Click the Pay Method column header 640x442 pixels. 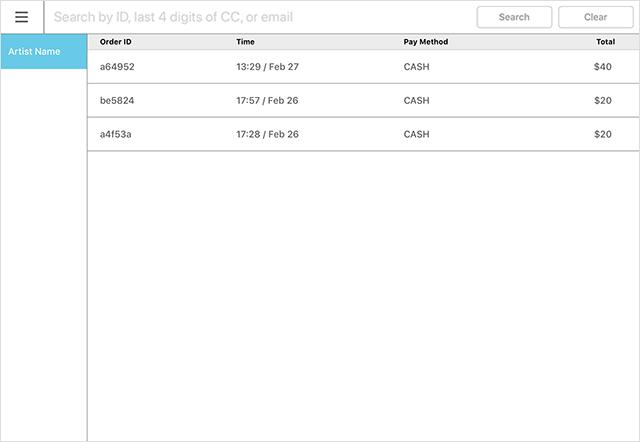click(x=426, y=42)
